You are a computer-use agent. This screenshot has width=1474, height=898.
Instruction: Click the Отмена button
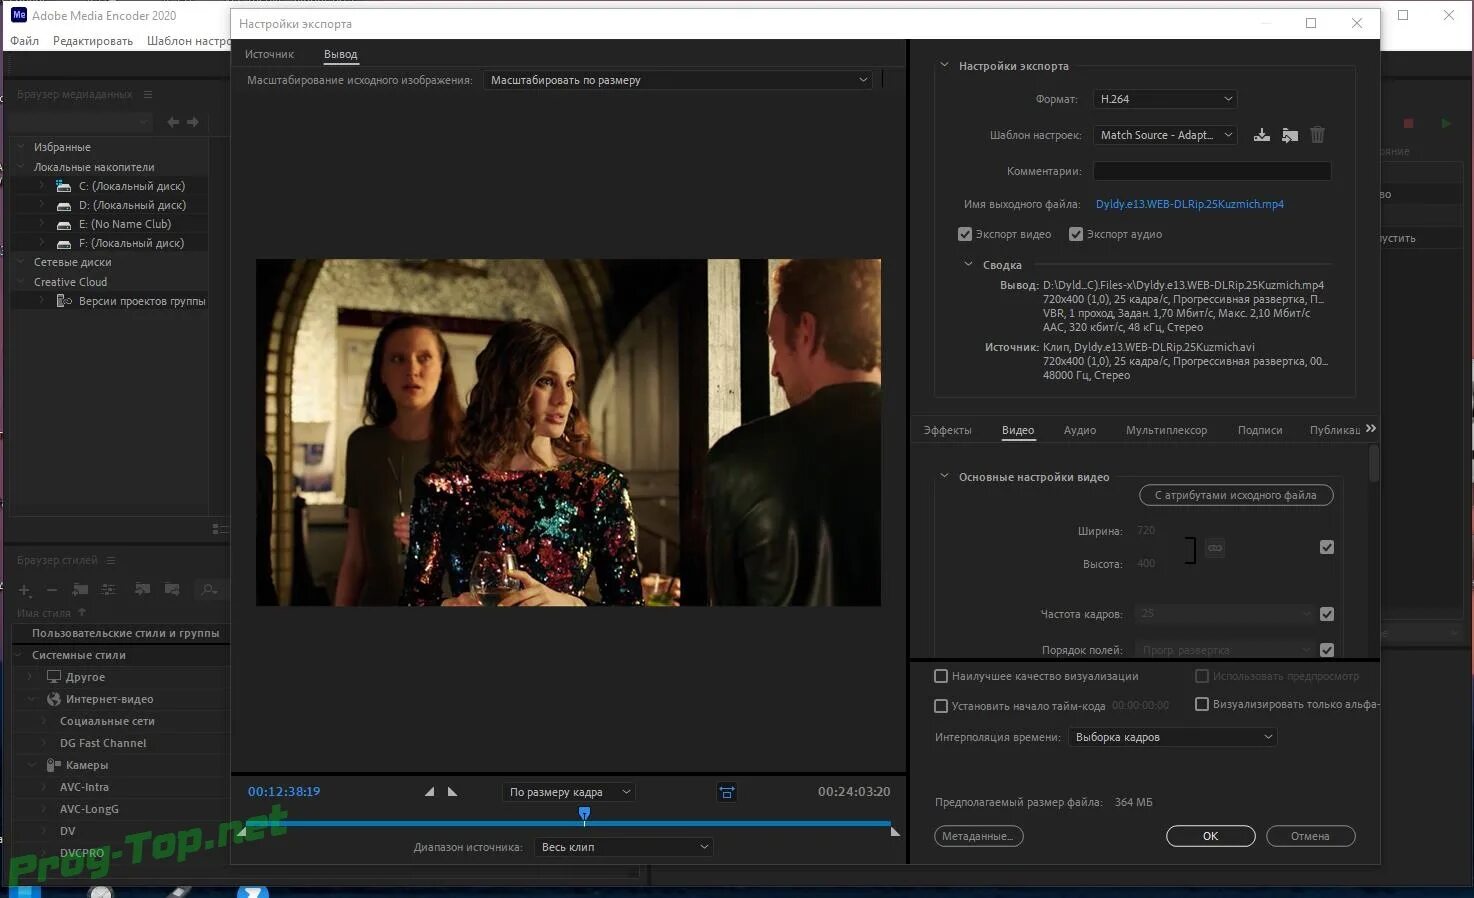point(1310,836)
